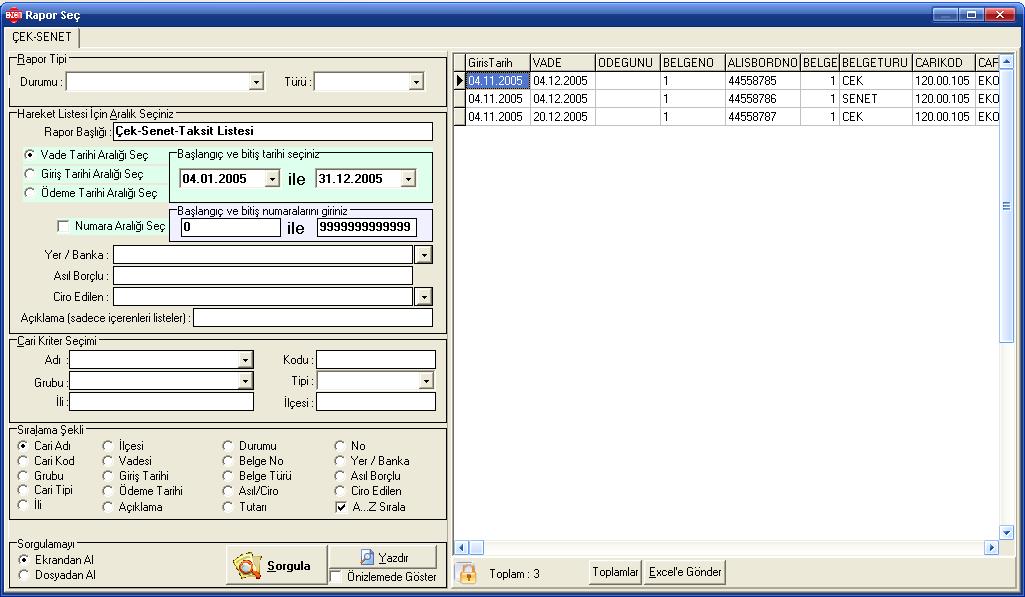Image resolution: width=1025 pixels, height=597 pixels.
Task: Select Giriş Tarihi Aralığı Seç option
Action: pos(29,174)
